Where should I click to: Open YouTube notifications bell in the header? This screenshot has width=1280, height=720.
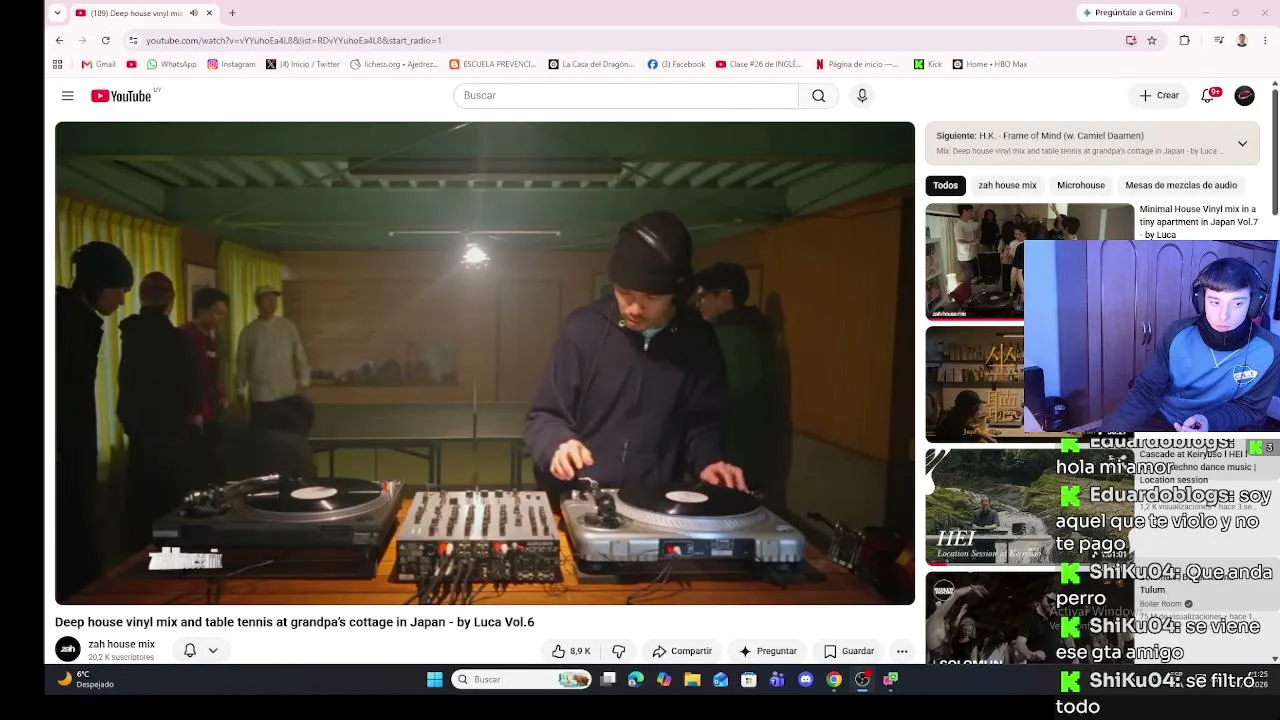pyautogui.click(x=1208, y=95)
